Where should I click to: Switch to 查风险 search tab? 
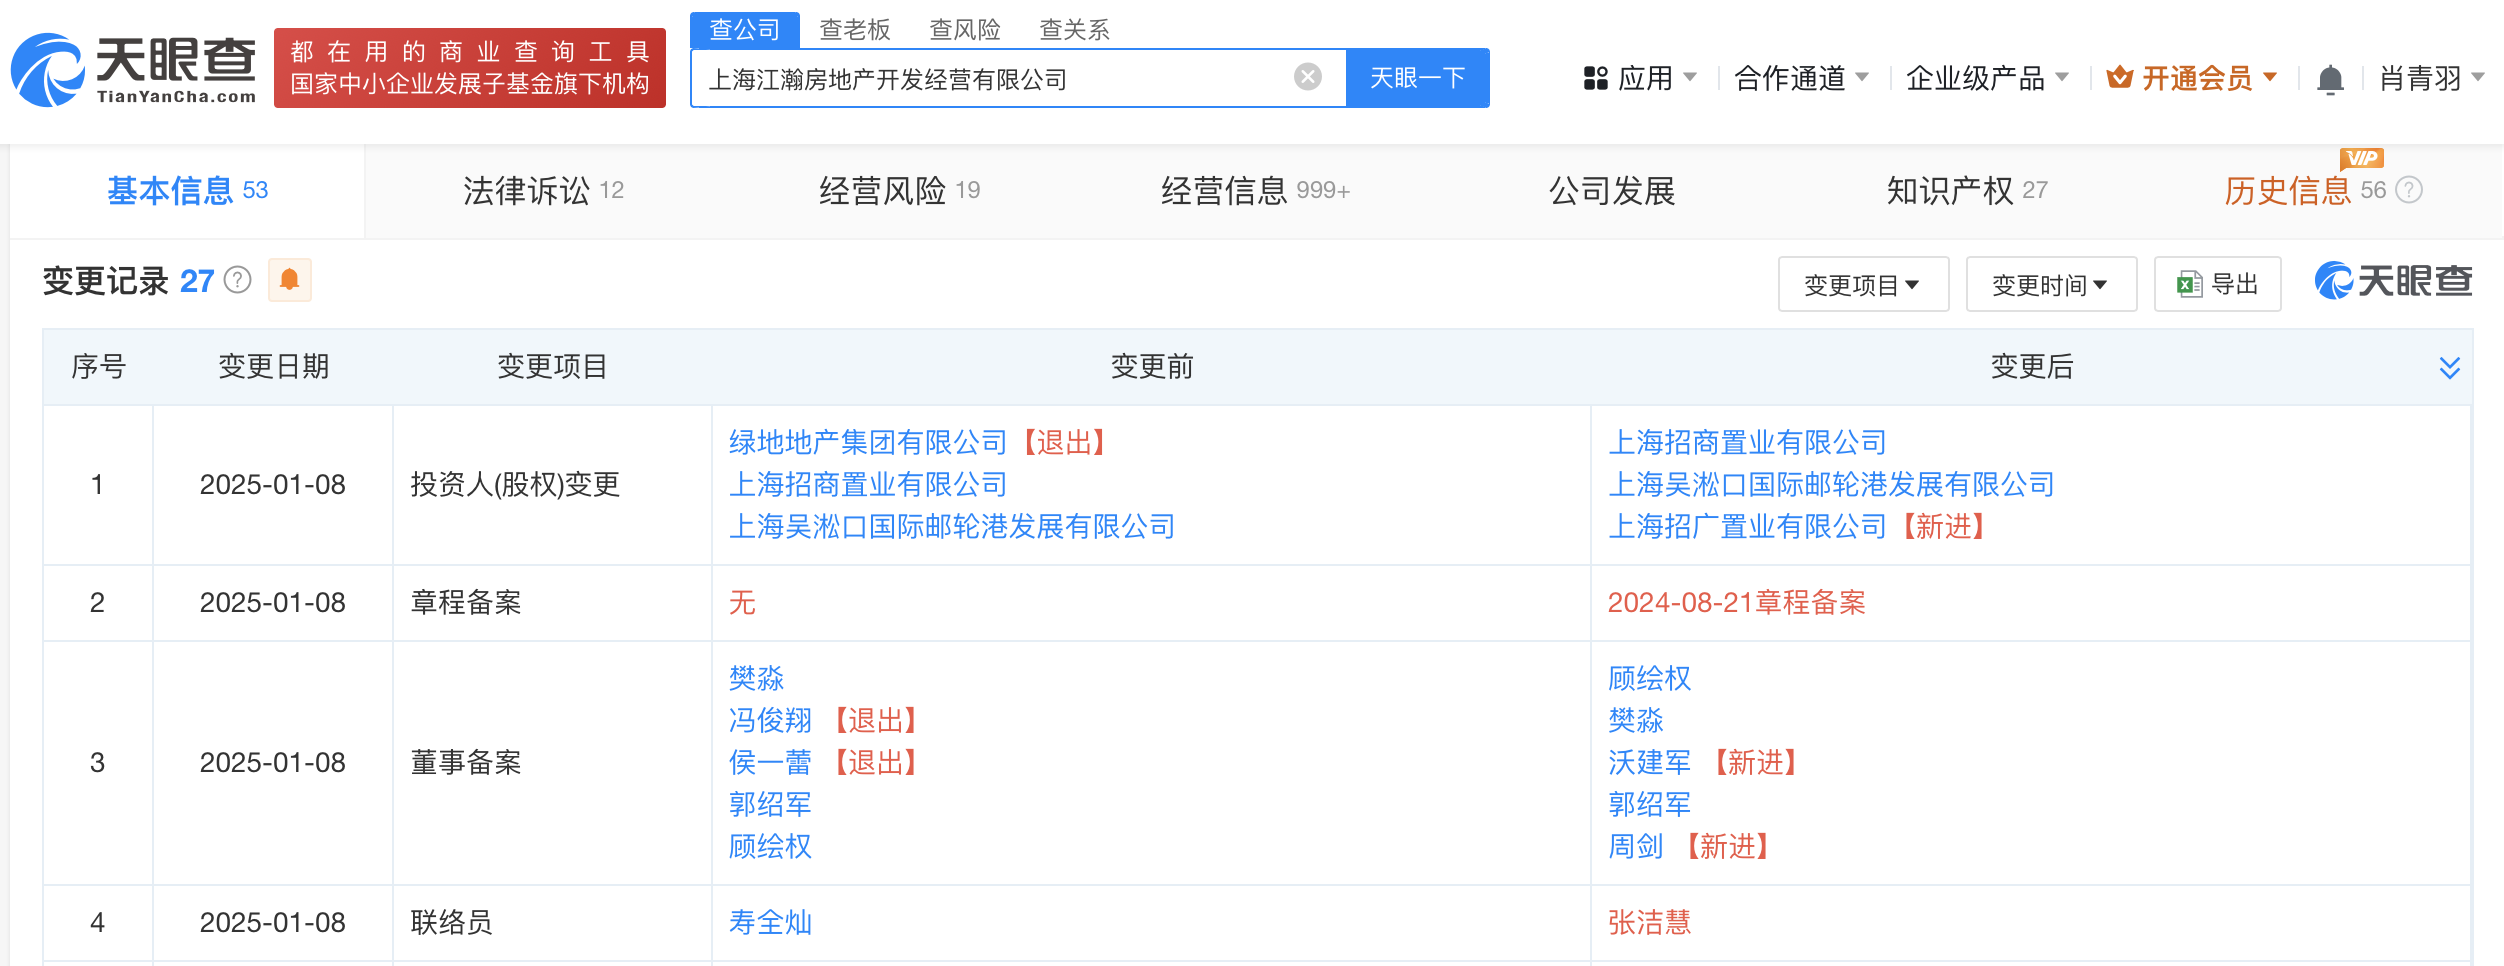pos(964,30)
